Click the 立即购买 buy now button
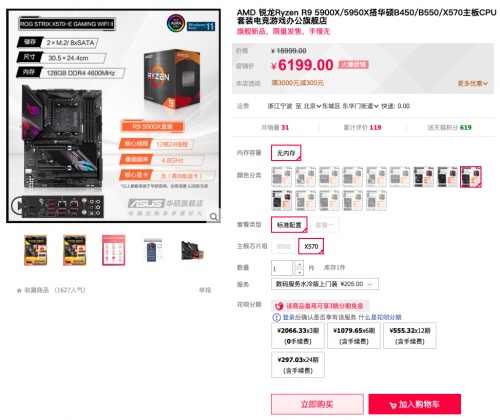Image resolution: width=500 pixels, height=420 pixels. click(317, 404)
